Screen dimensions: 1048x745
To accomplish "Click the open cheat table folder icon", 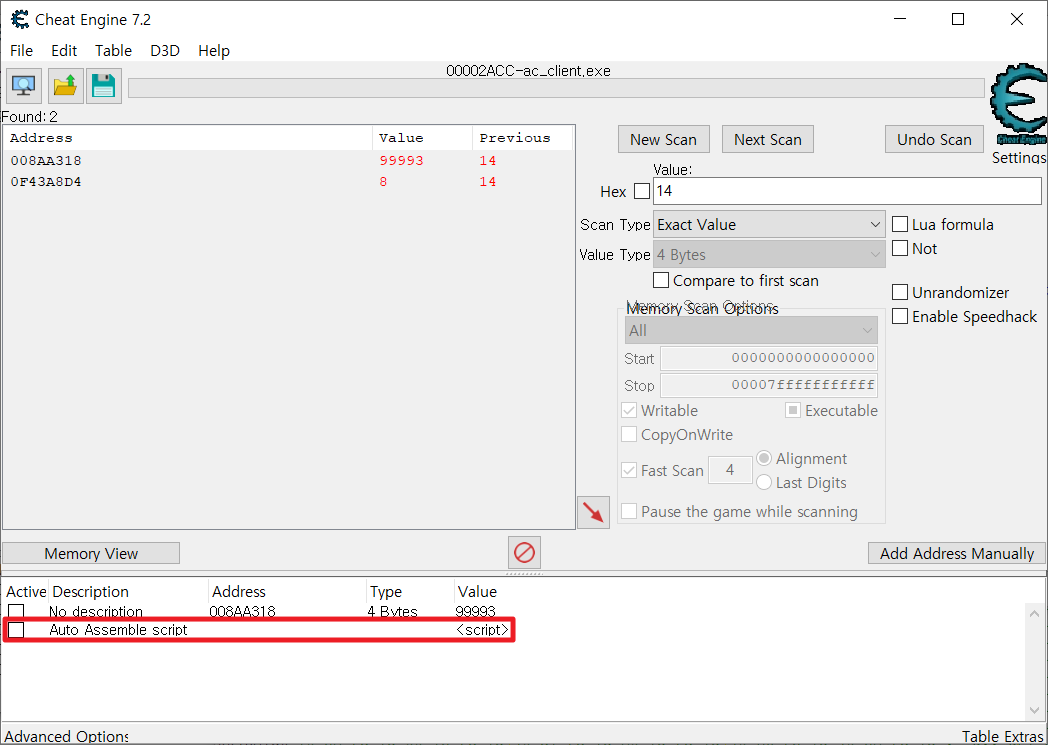I will [66, 86].
